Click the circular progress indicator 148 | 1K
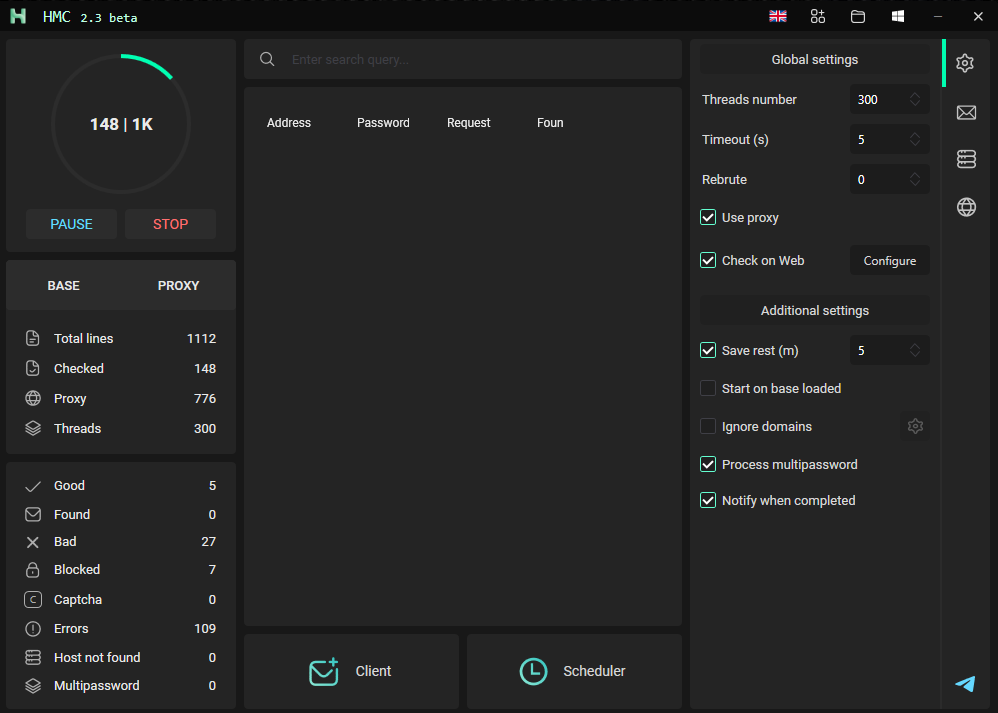Screen dimensions: 998x713 121,124
